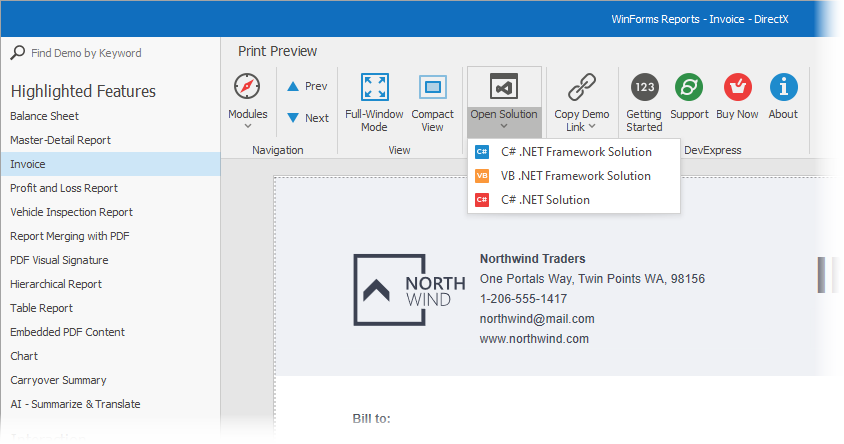The height and width of the screenshot is (444, 844).
Task: Click the orange VB icon
Action: tap(482, 176)
